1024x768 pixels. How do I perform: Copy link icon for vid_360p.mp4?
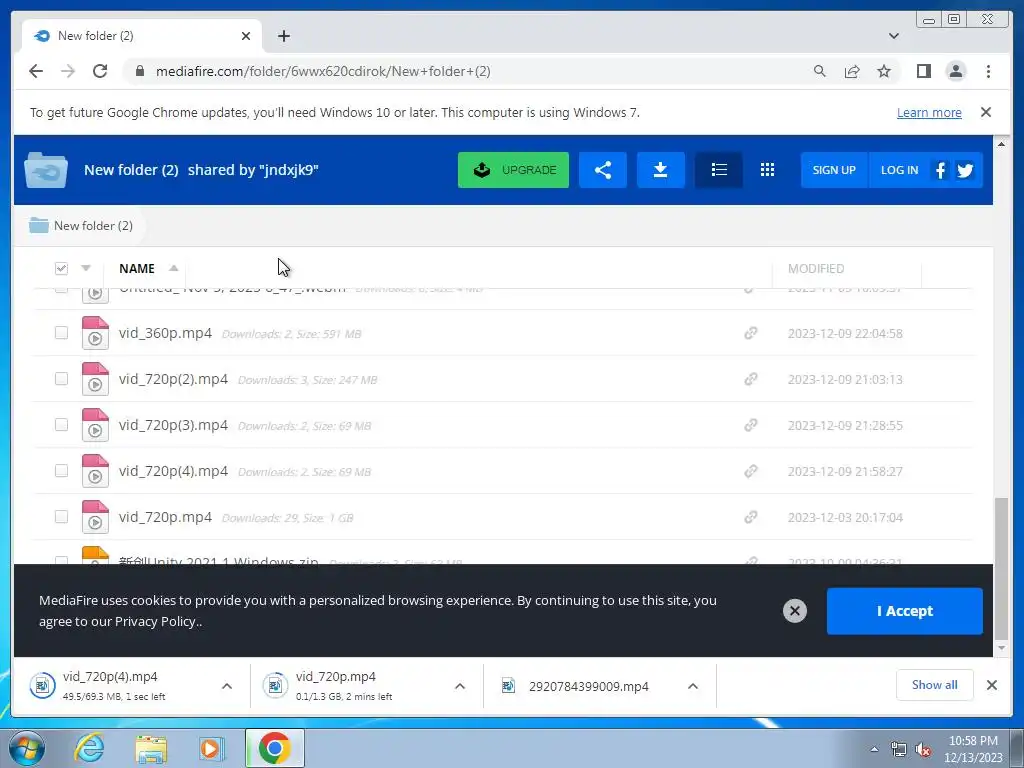point(750,333)
